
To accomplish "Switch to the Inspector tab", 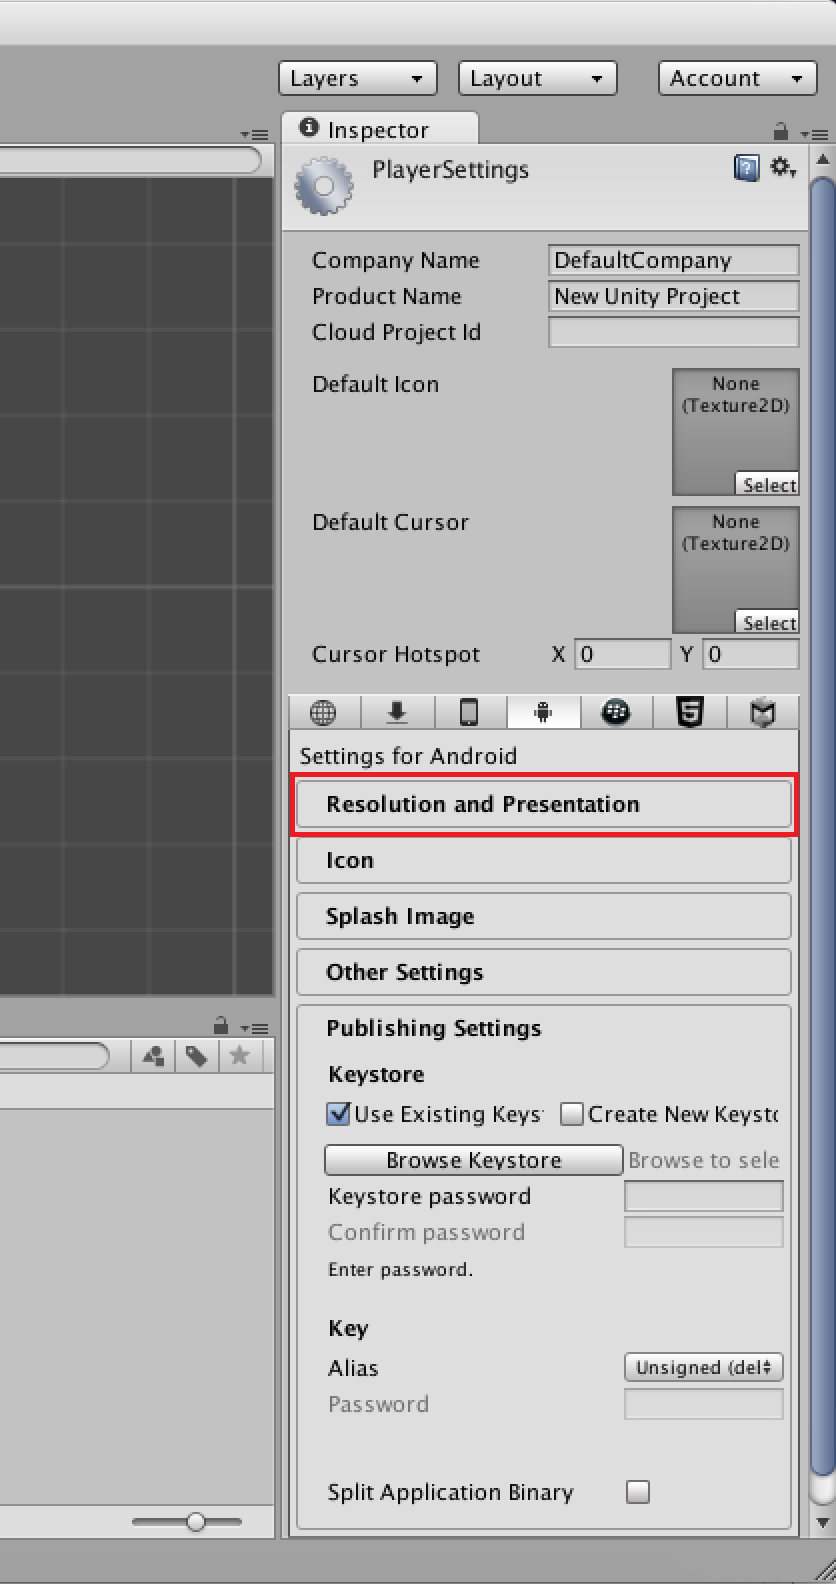I will pyautogui.click(x=379, y=130).
